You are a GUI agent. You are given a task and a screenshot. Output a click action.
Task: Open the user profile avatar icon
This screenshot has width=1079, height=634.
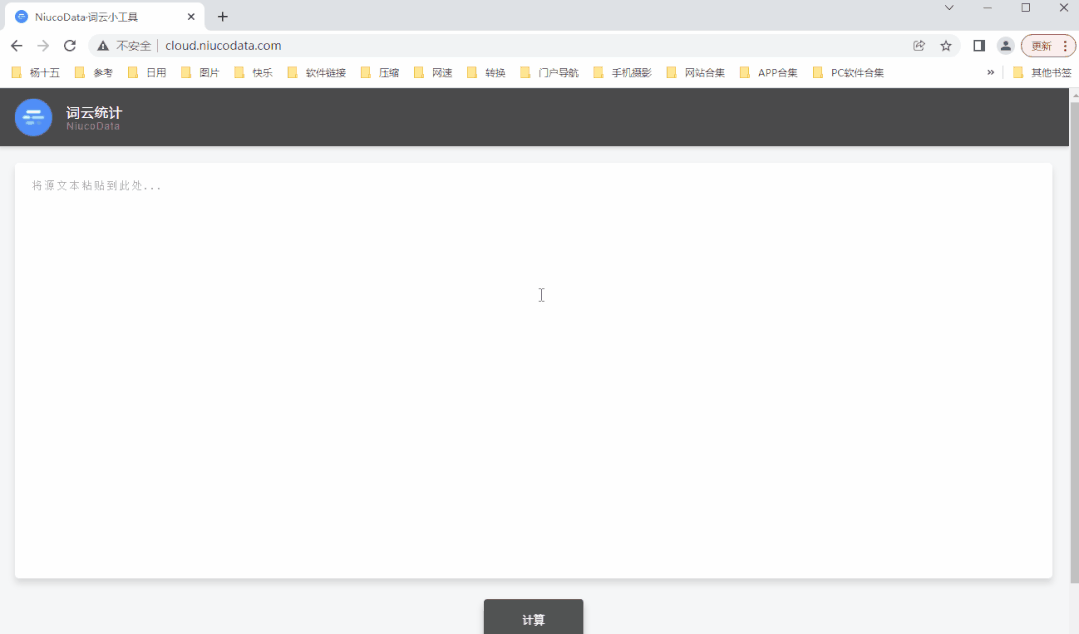point(1006,46)
